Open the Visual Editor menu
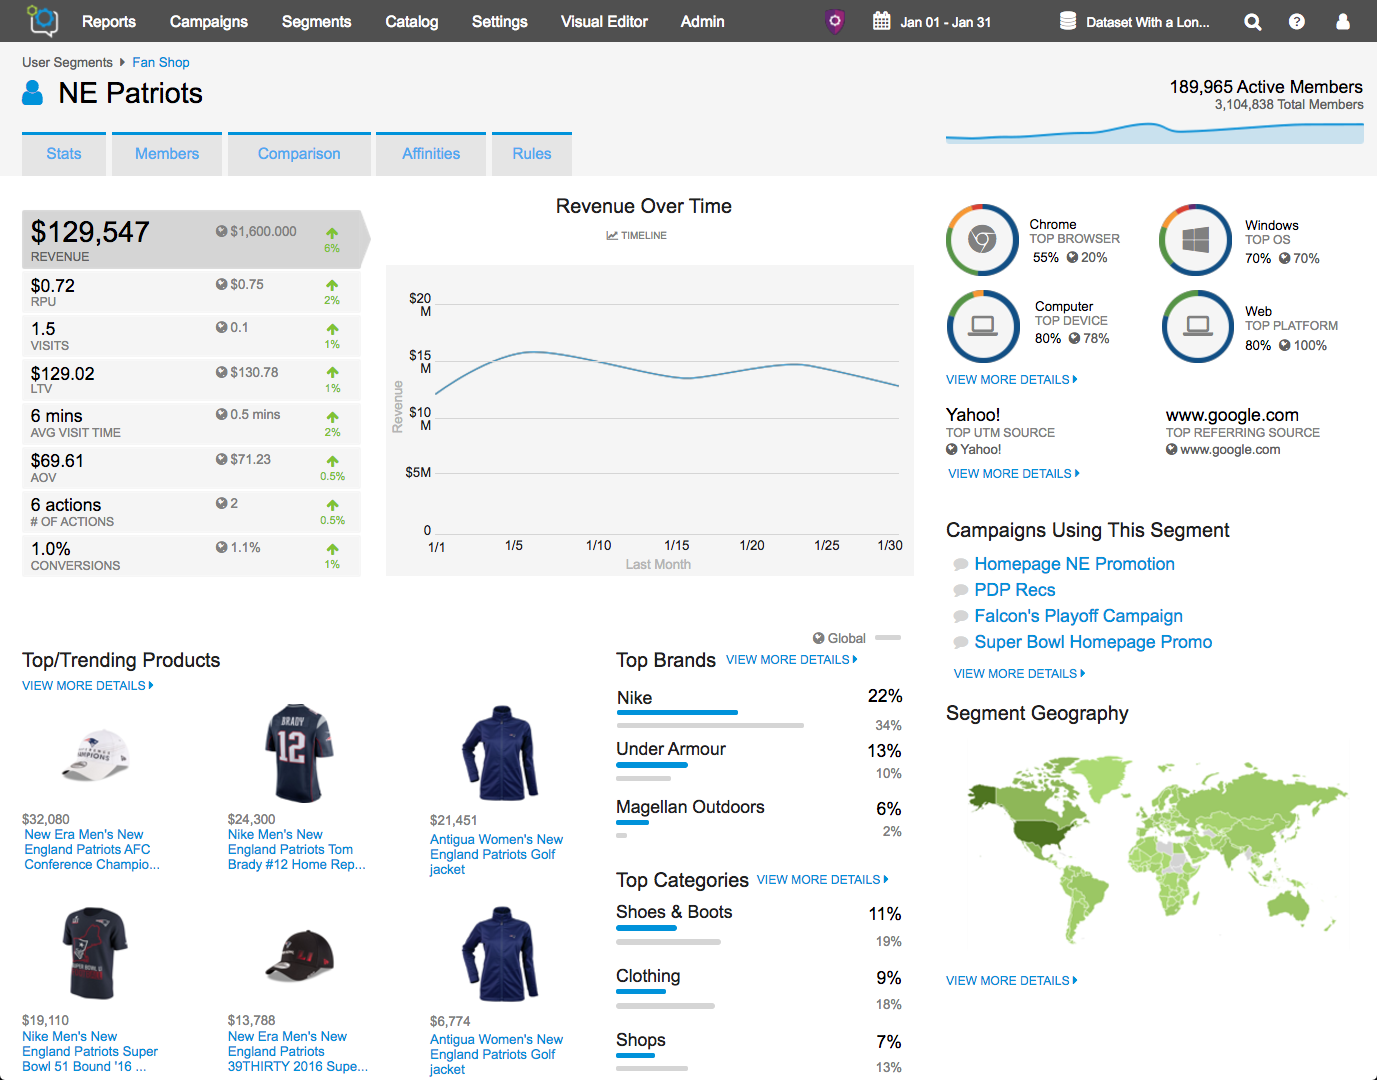Image resolution: width=1377 pixels, height=1080 pixels. 604,21
